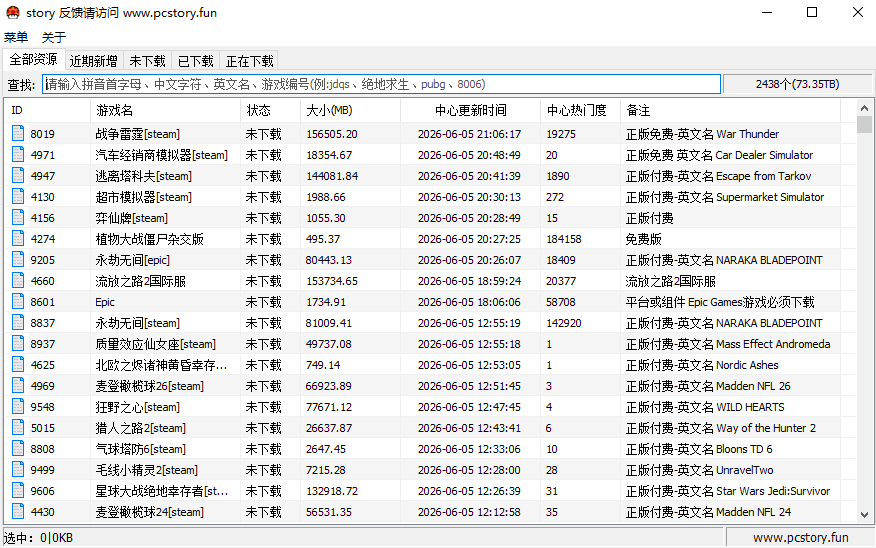Click the 2438个(73.35TB) count button

click(x=797, y=84)
